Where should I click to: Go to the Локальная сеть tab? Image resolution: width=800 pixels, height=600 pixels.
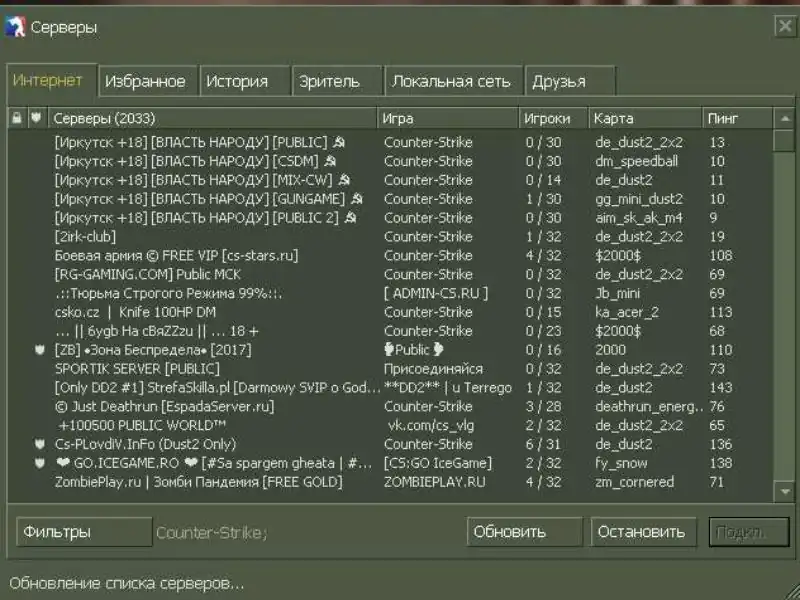tap(452, 81)
